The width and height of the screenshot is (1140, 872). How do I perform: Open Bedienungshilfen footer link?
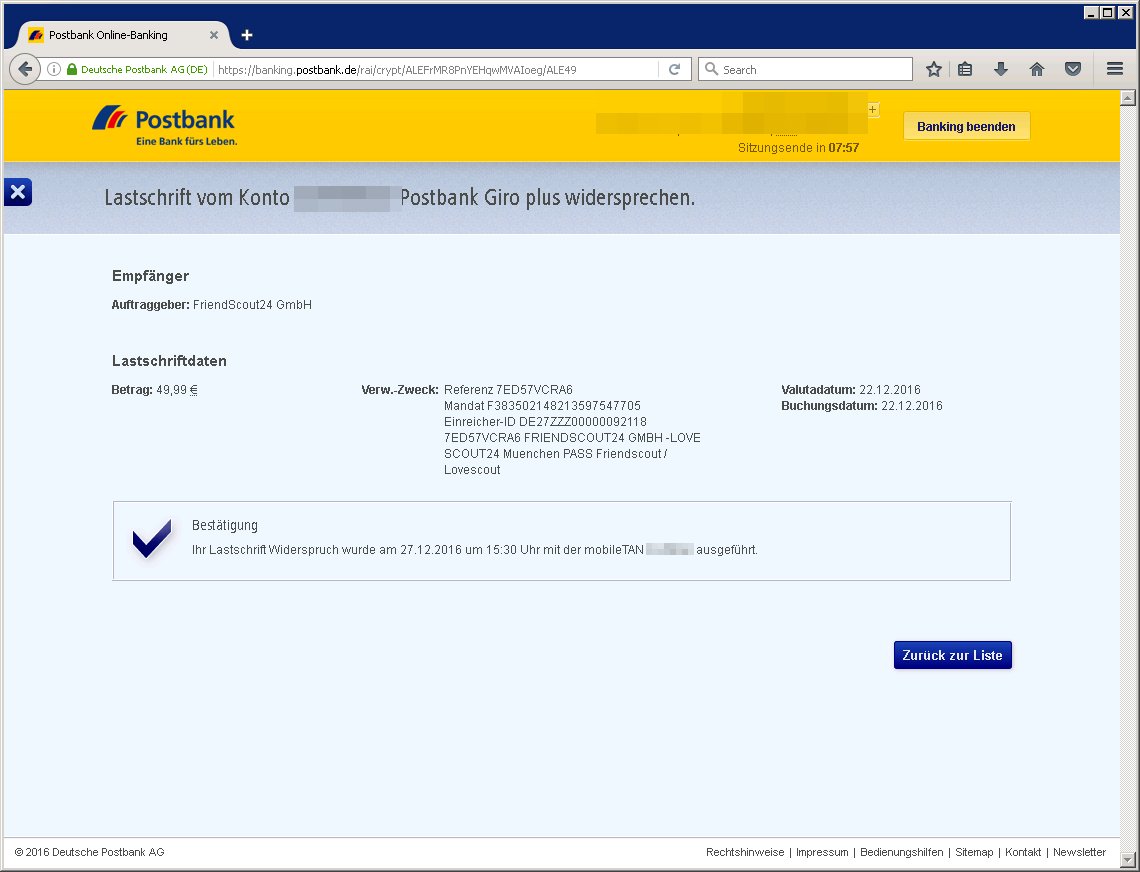[x=902, y=852]
